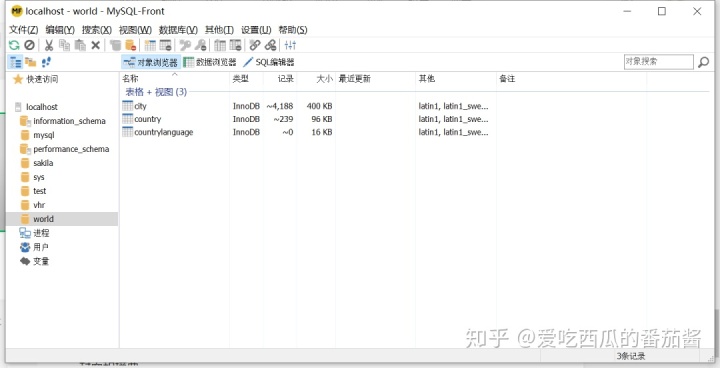Sort by the 名称 name column header
The height and width of the screenshot is (368, 720).
tap(174, 79)
